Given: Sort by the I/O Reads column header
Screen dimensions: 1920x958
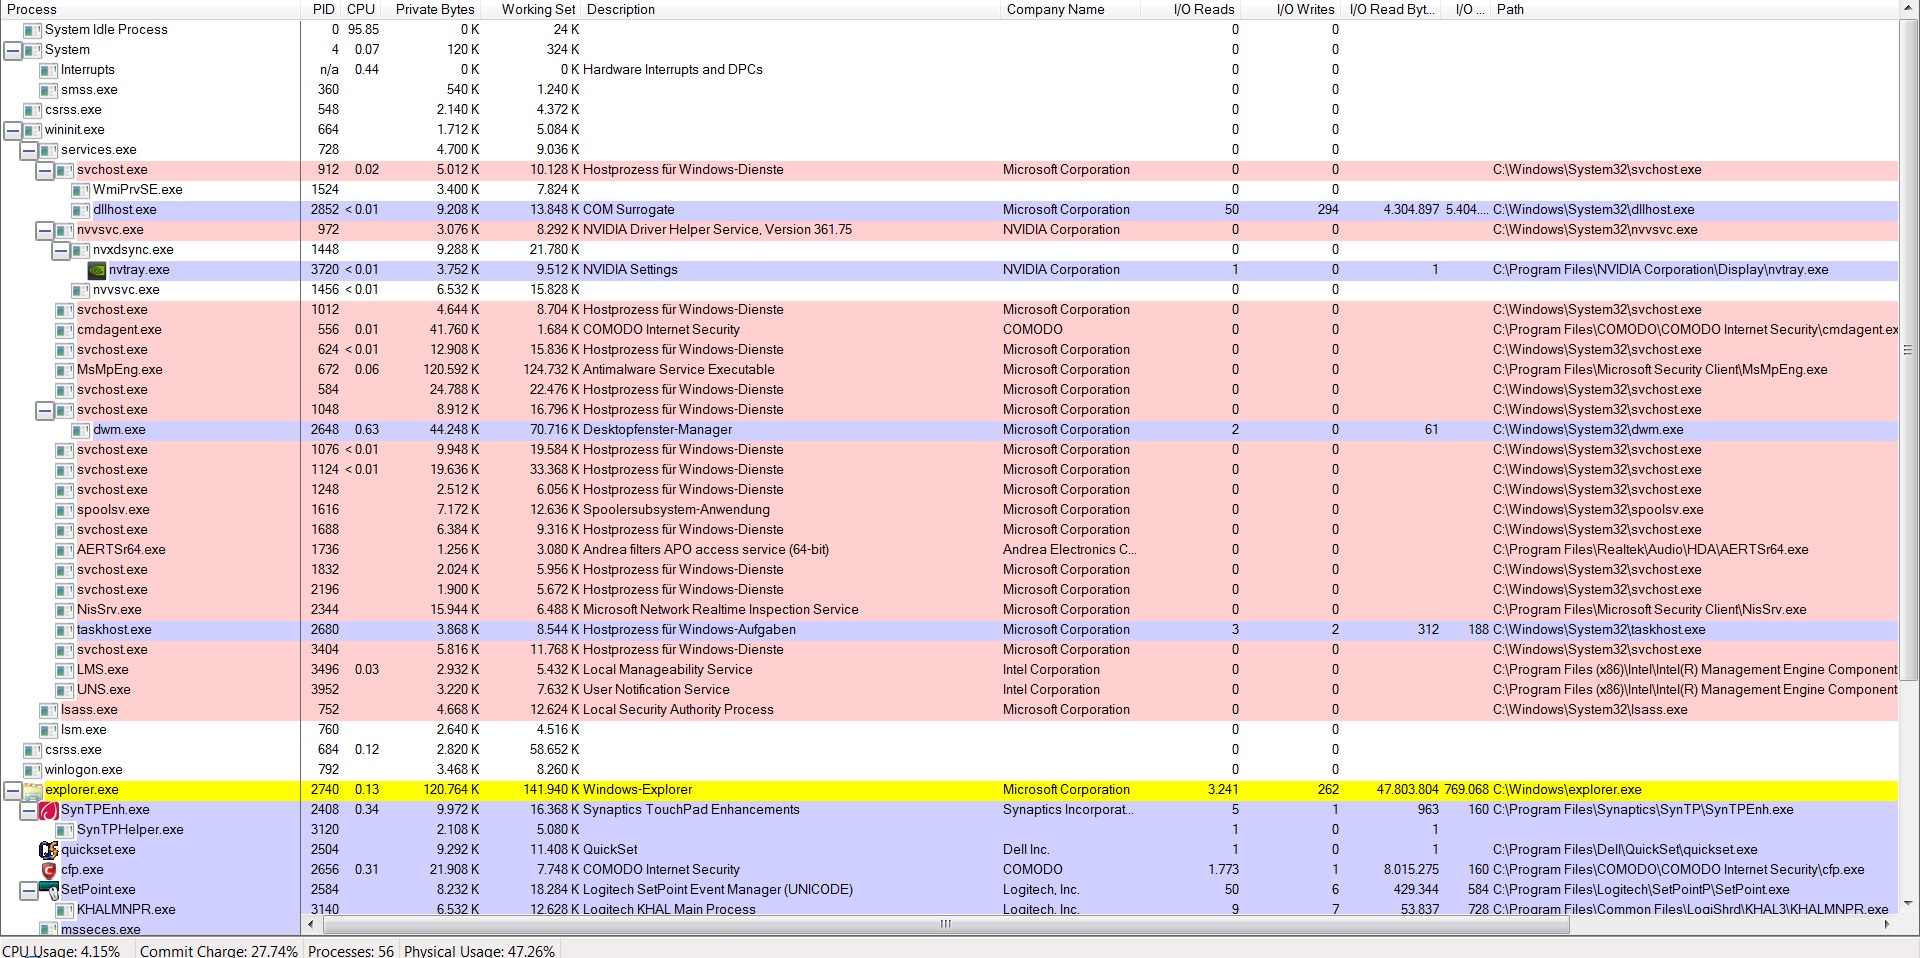Looking at the screenshot, I should pos(1191,9).
